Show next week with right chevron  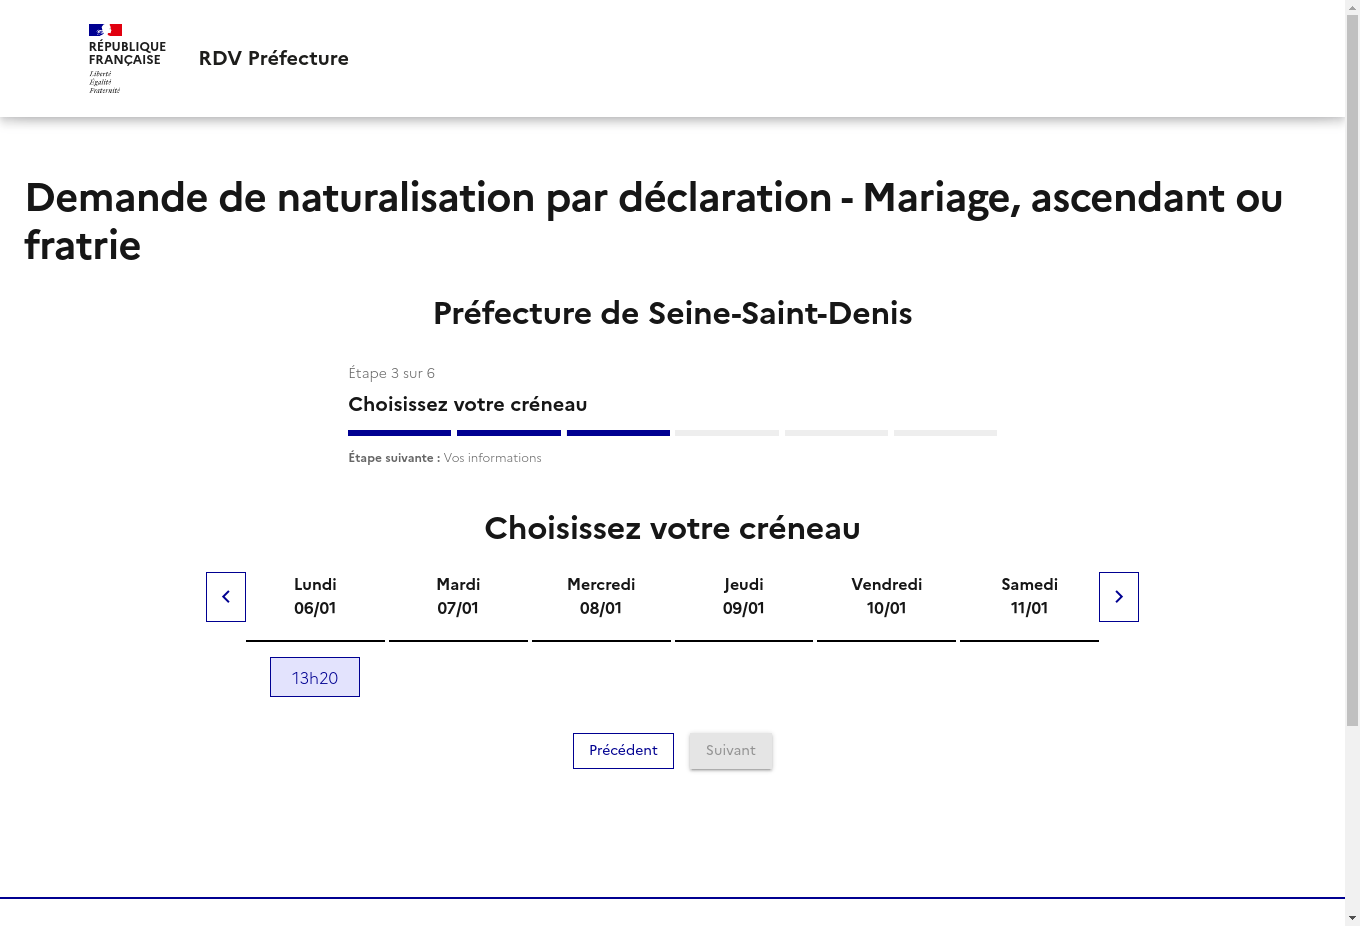tap(1119, 597)
